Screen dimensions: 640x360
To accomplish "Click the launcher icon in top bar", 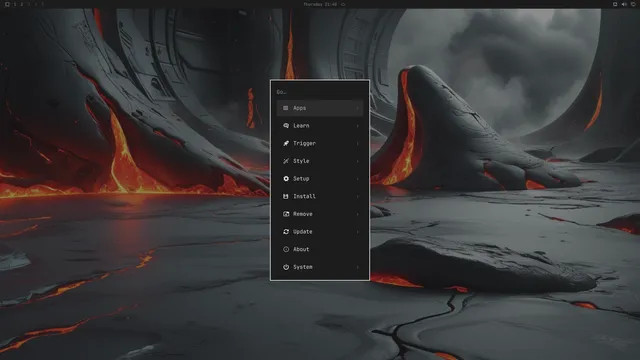I will (x=7, y=4).
